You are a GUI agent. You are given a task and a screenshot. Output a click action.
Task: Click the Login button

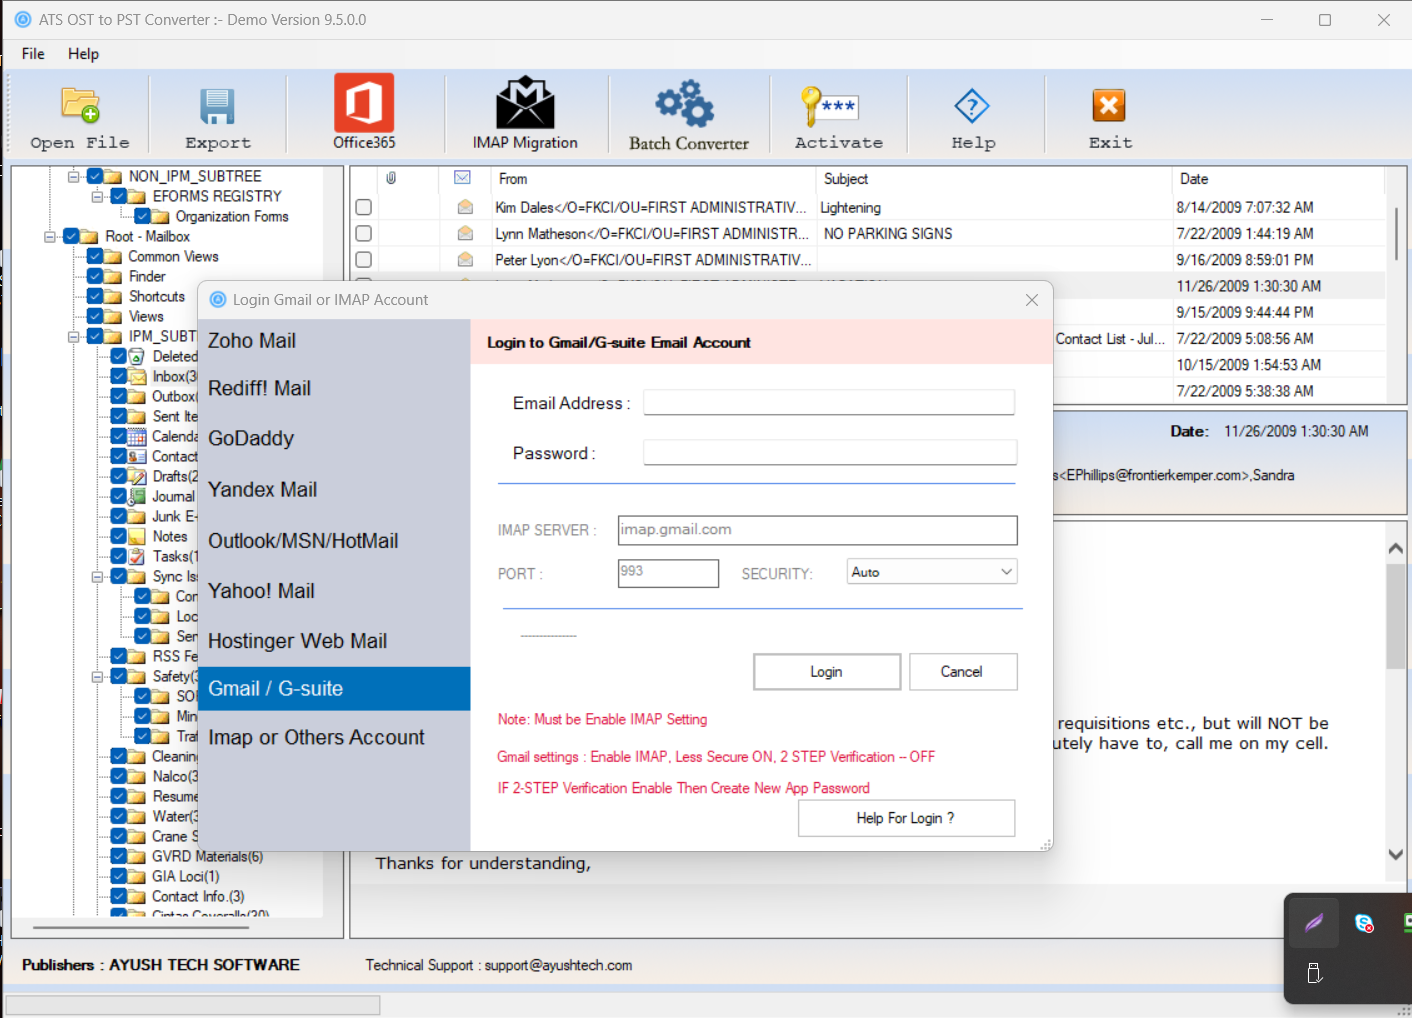click(827, 672)
